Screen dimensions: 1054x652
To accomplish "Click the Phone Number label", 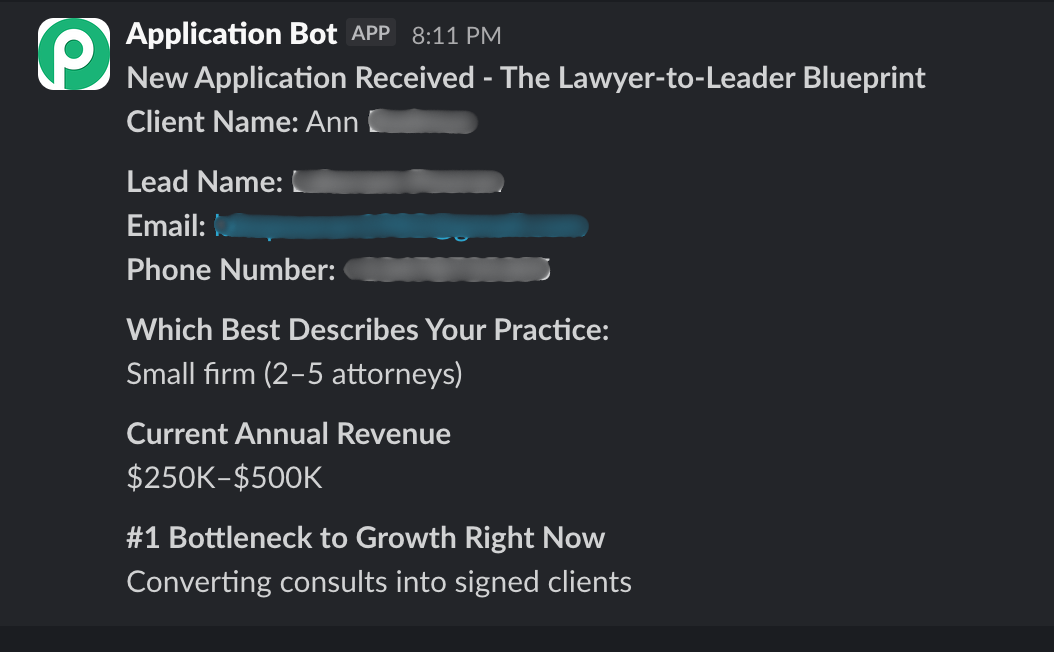I will point(231,270).
